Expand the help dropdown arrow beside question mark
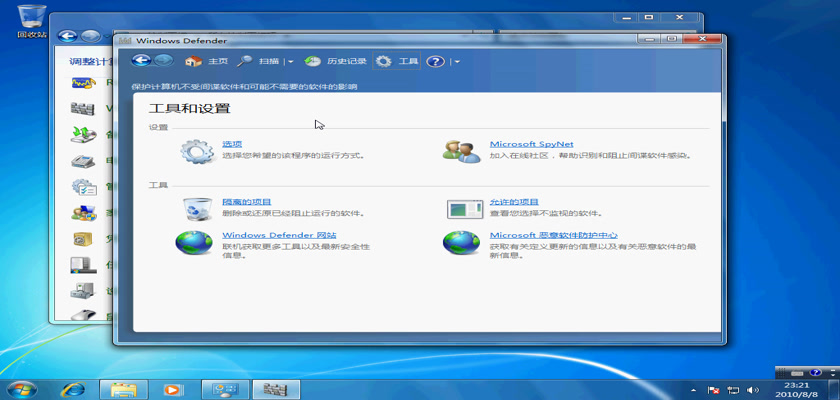Screen dimensions: 840x400 click(x=456, y=62)
